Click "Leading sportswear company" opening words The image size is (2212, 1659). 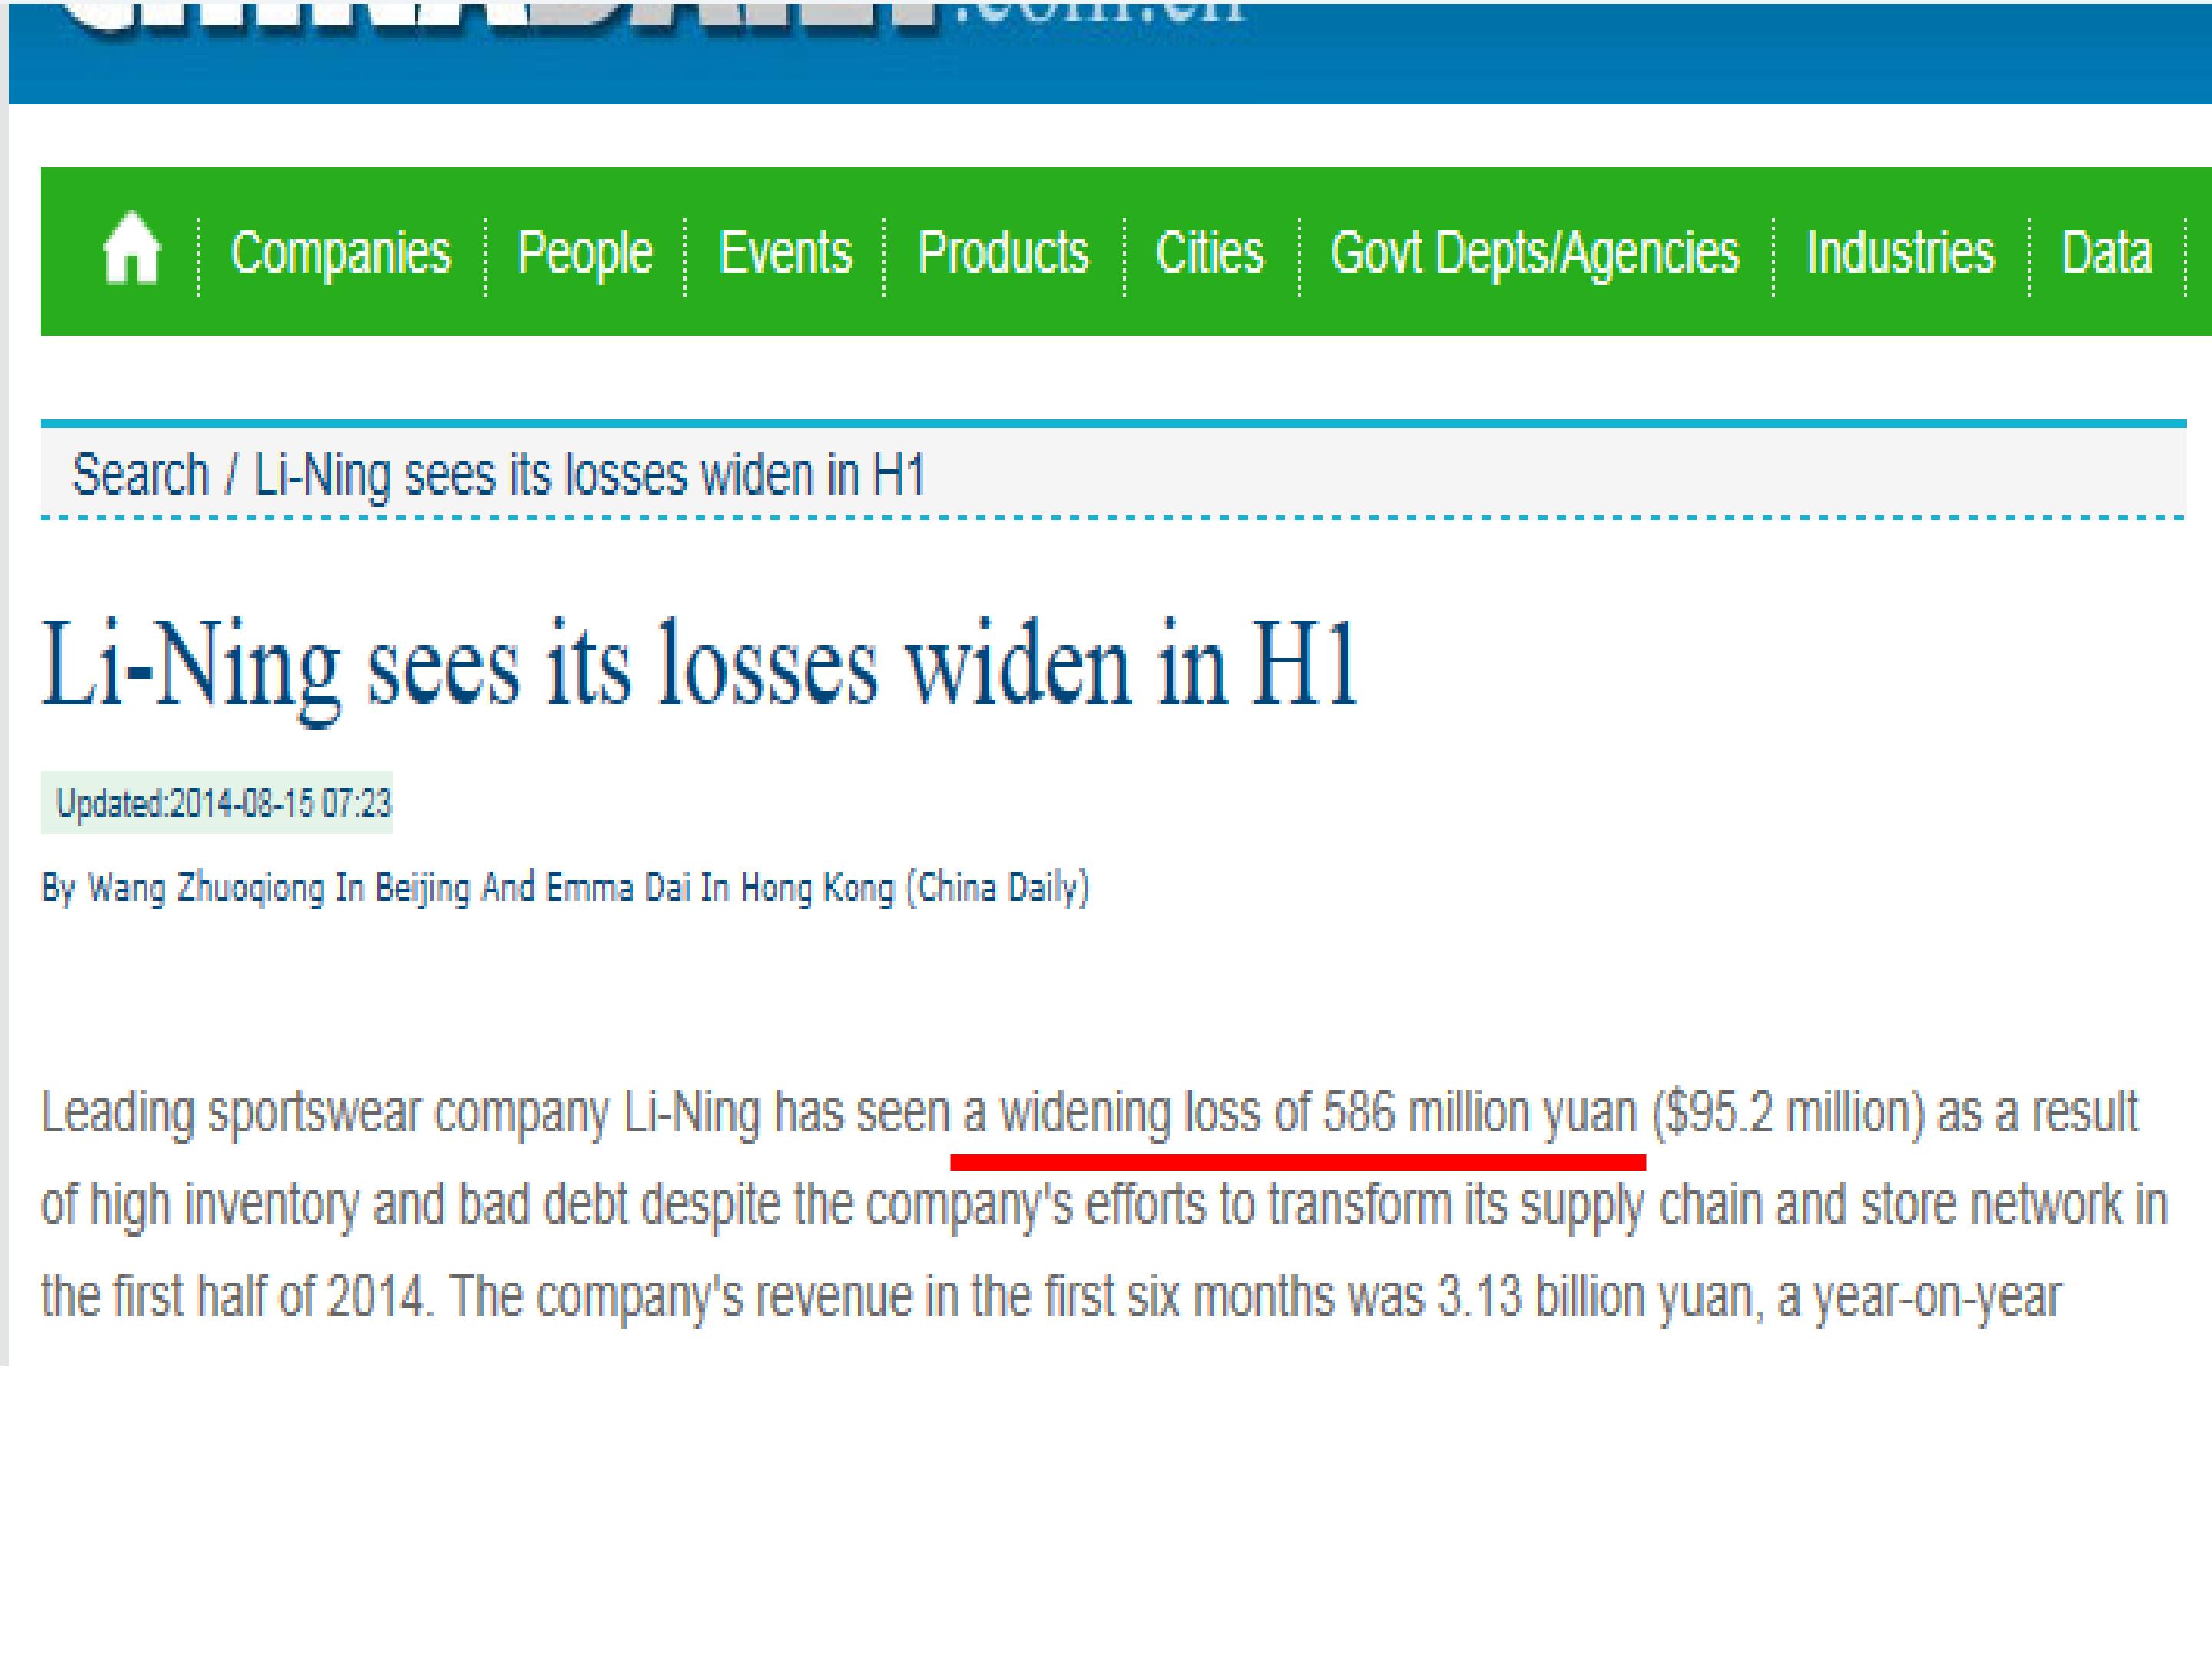click(x=325, y=1113)
